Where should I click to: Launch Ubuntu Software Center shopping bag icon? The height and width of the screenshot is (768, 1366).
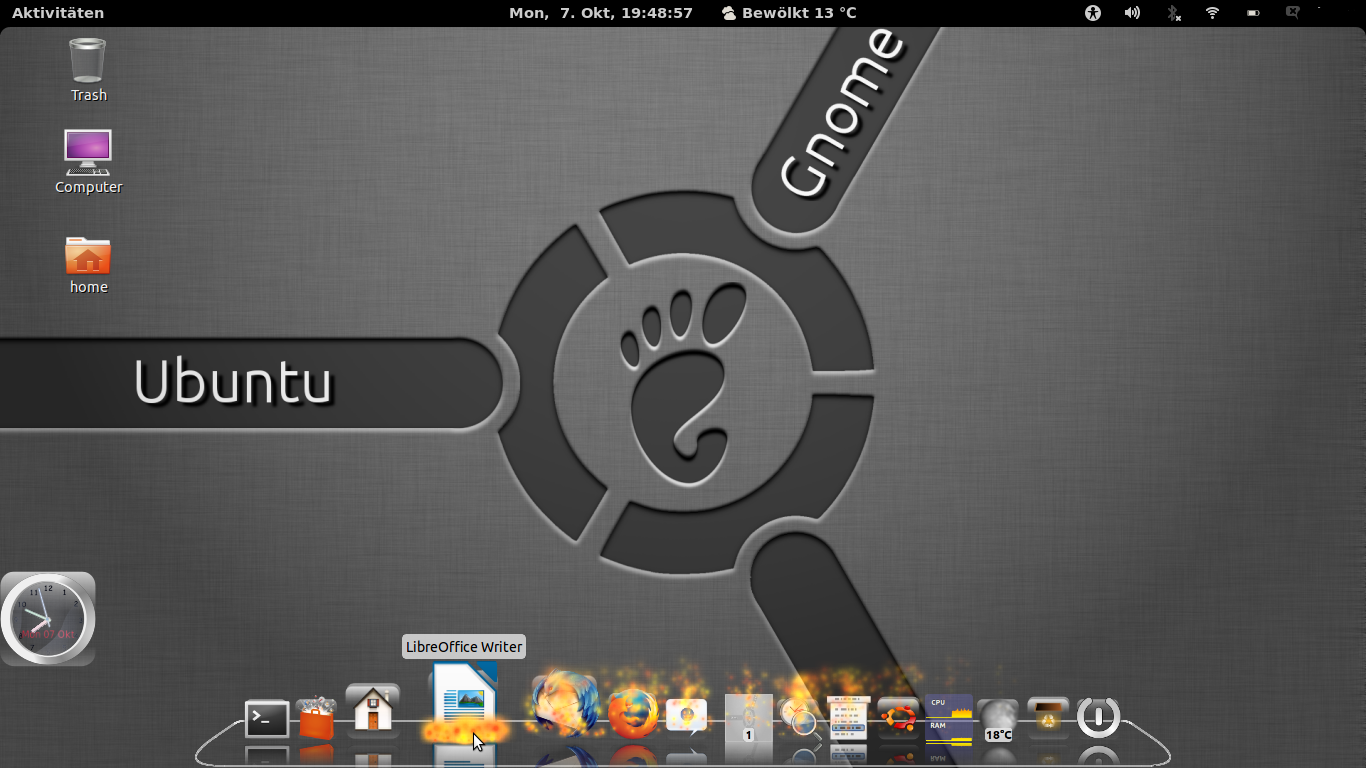(317, 717)
